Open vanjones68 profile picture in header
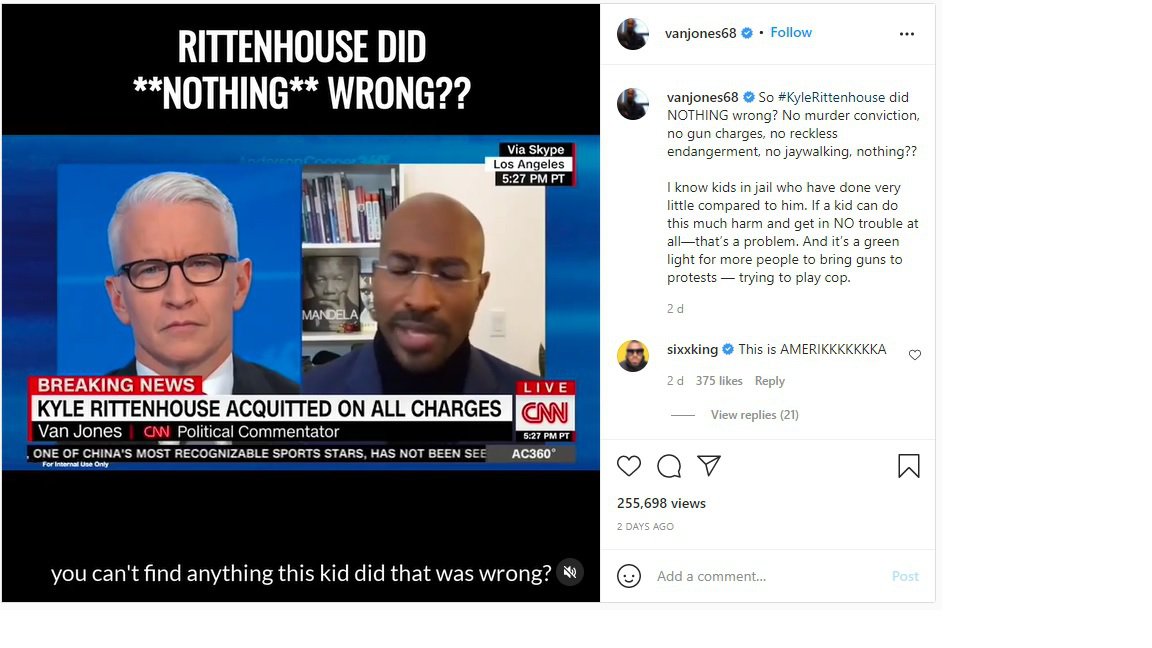Viewport: 1152px width, 648px height. pyautogui.click(x=633, y=34)
